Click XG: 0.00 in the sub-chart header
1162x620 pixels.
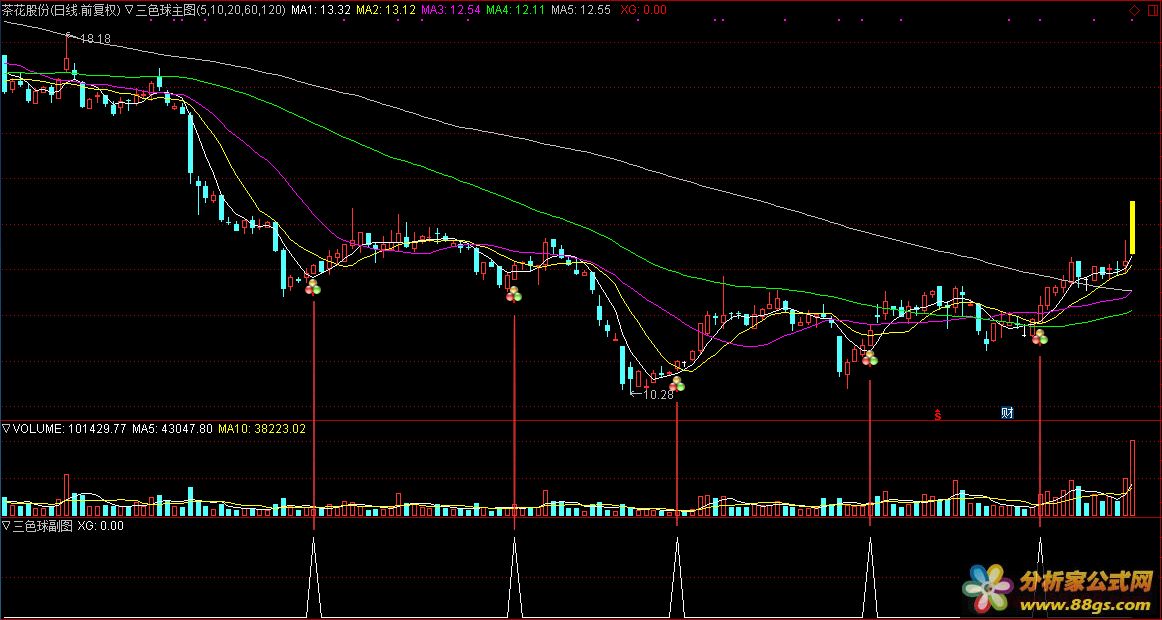(100, 526)
